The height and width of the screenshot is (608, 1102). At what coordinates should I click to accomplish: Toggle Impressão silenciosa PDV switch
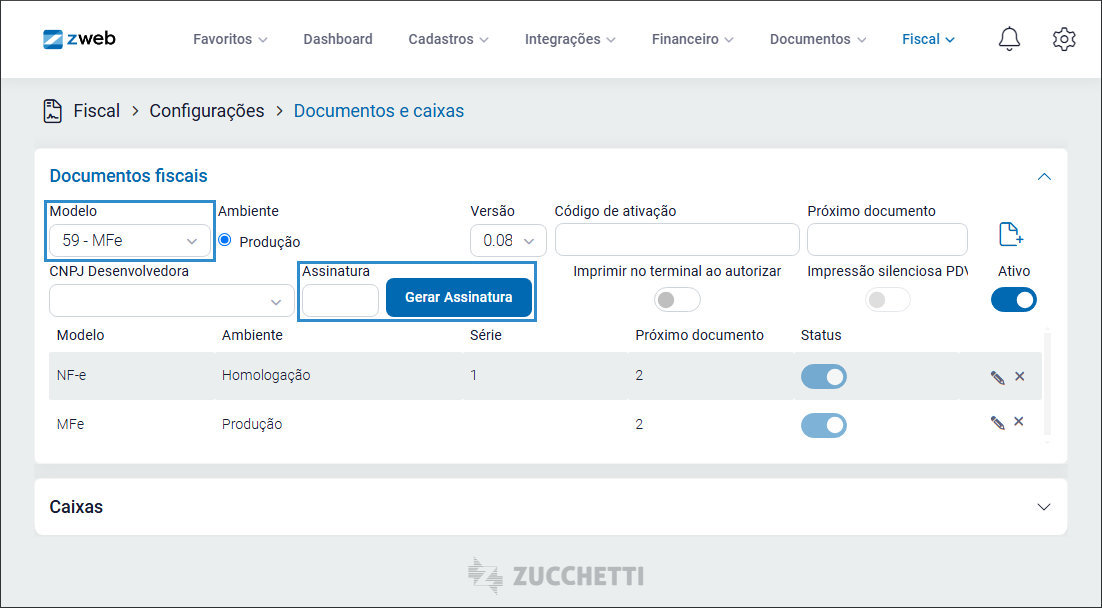click(x=888, y=300)
